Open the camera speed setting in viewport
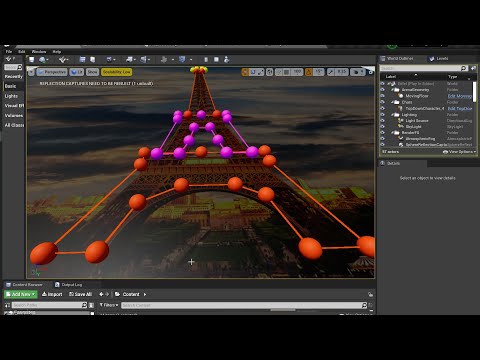 (358, 72)
